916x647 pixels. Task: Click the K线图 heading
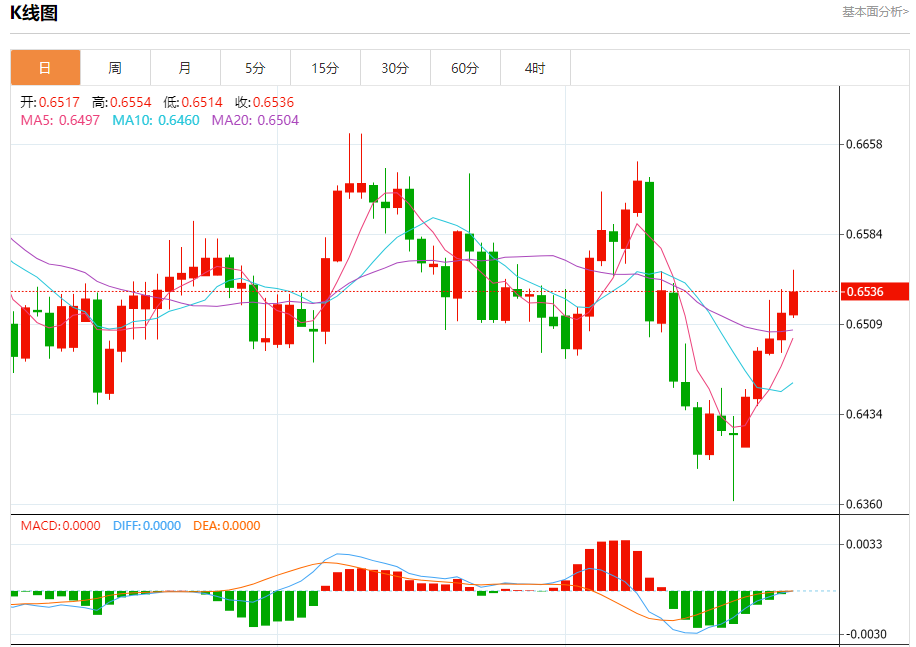[x=34, y=13]
